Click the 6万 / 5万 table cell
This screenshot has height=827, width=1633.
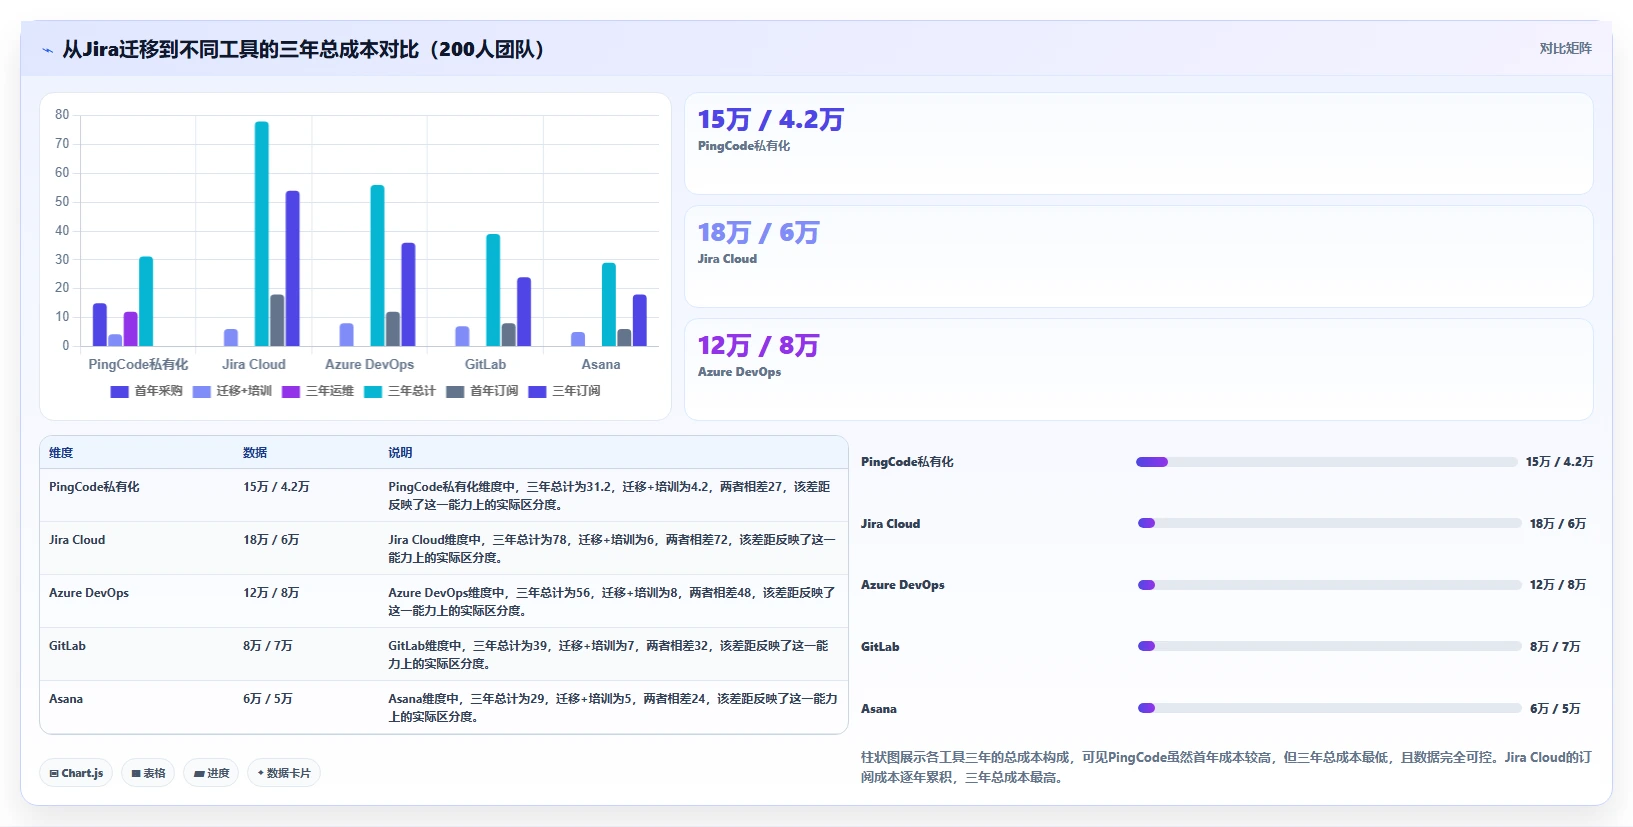(268, 699)
